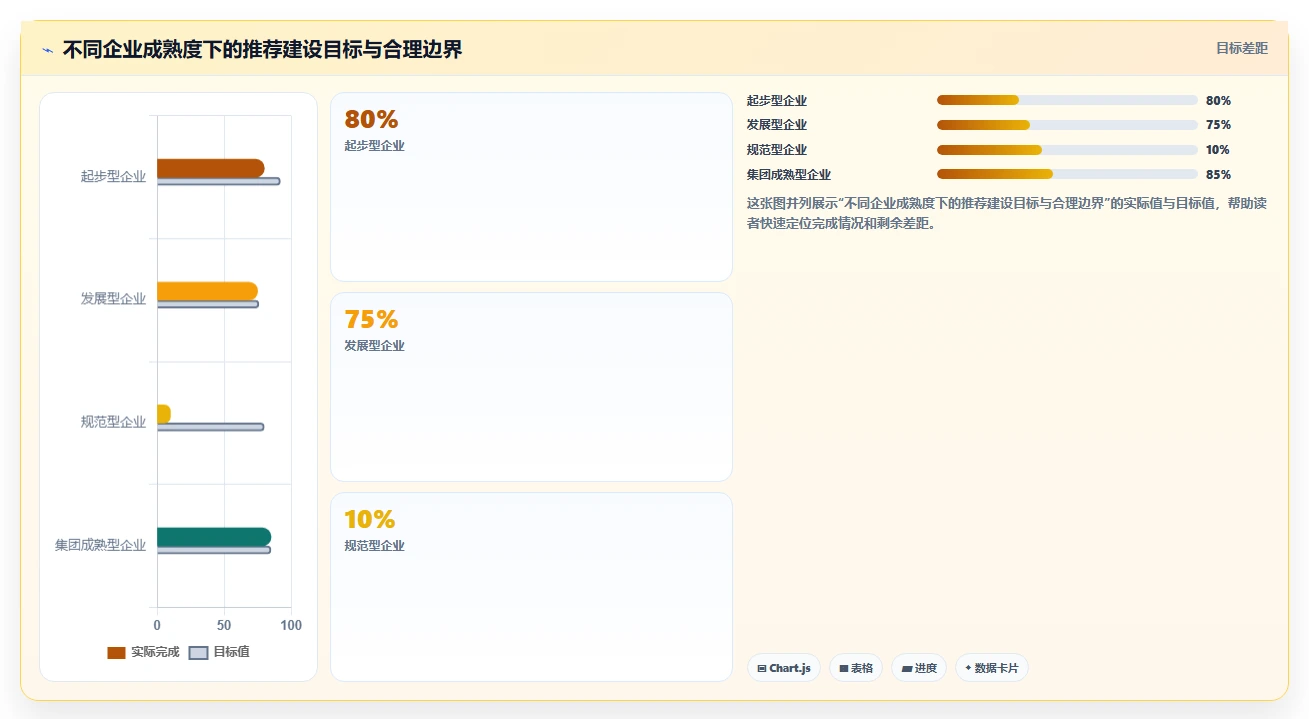Click the 集团成熟型企业 progress bar at 85%

[1067, 174]
